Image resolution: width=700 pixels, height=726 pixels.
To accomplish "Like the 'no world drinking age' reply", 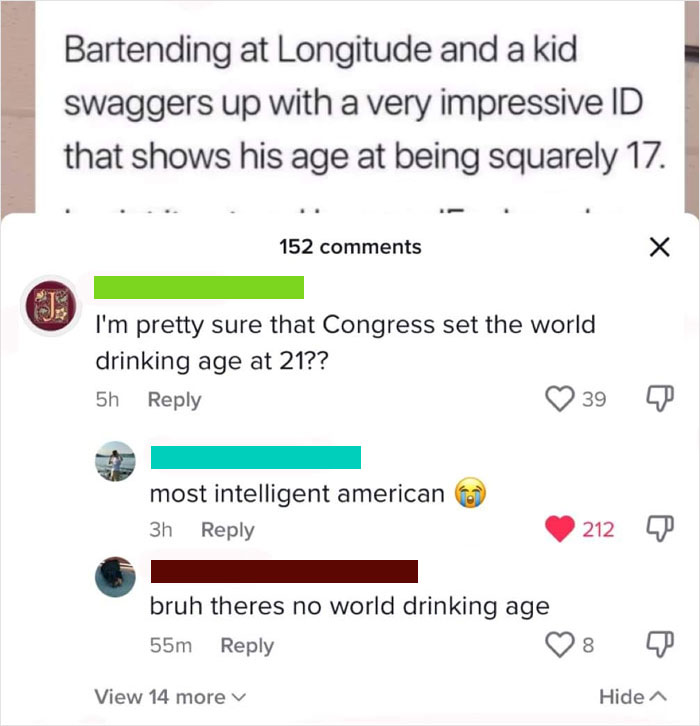I will point(560,645).
